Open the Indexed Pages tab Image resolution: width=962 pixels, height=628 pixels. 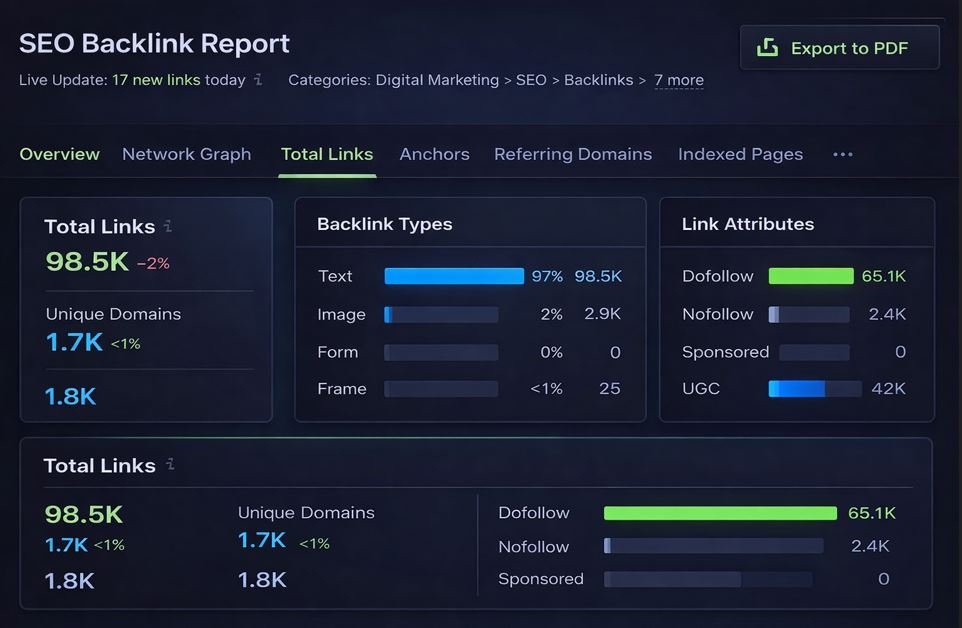(x=740, y=154)
